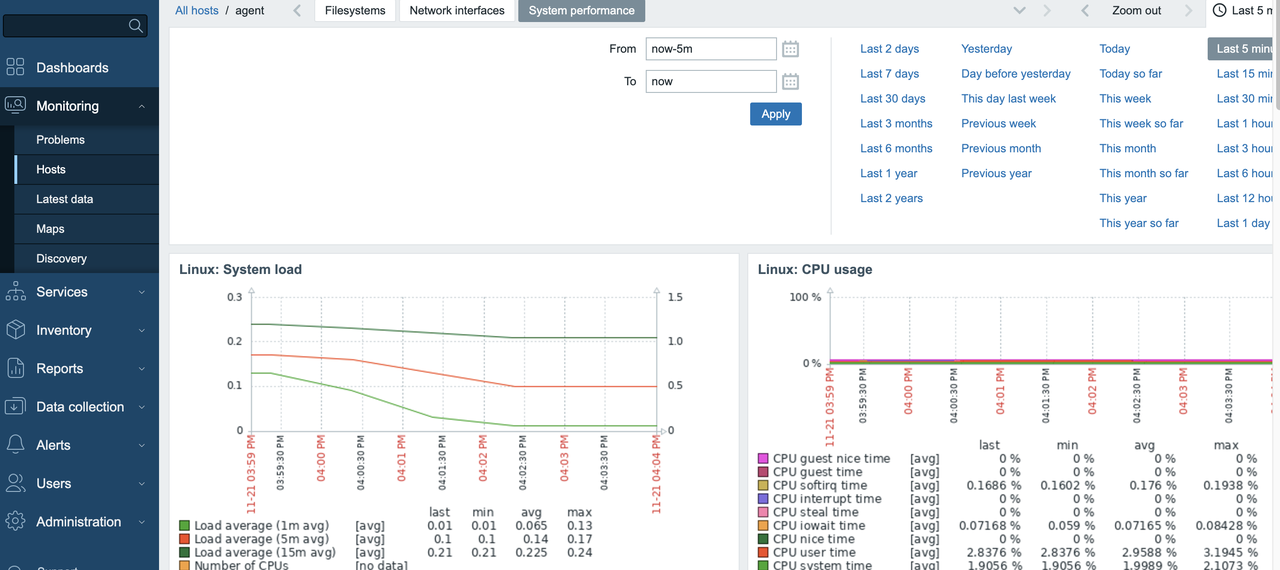Click the From time input field

click(710, 49)
